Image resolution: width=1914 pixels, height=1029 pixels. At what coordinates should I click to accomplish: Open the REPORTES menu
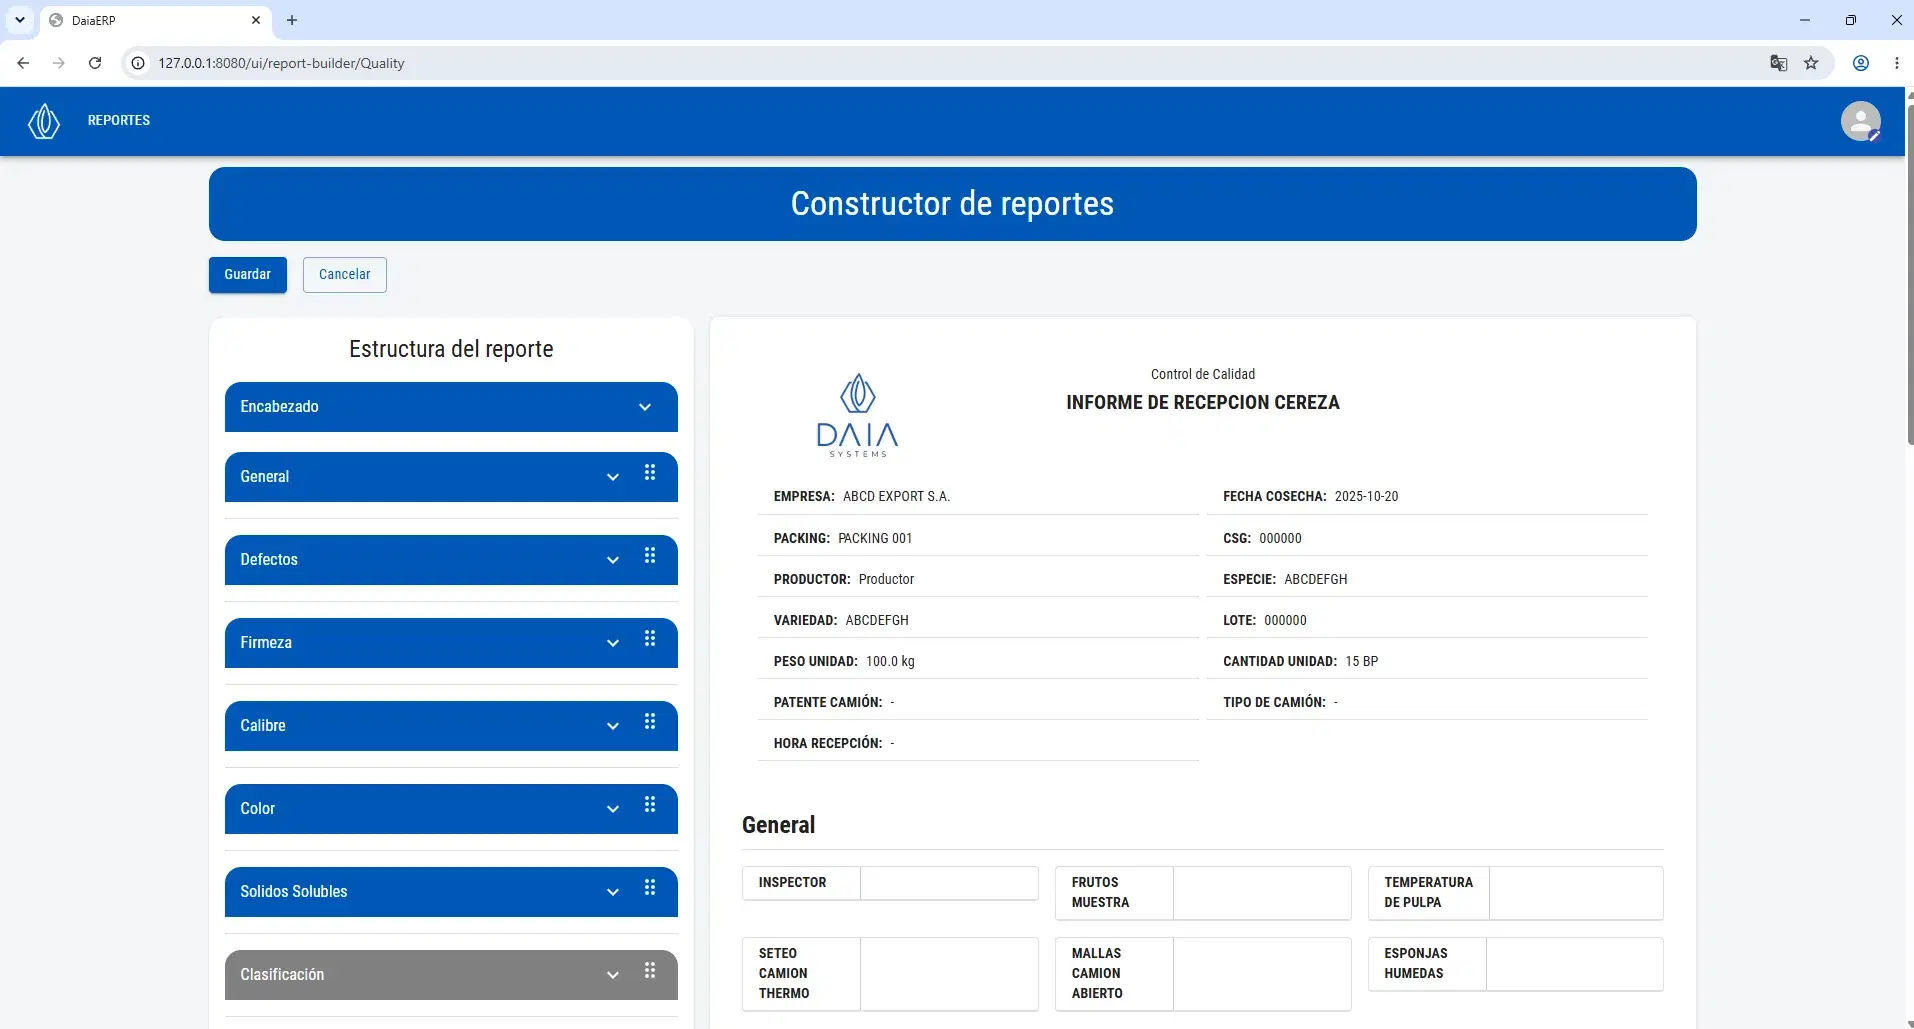[119, 120]
